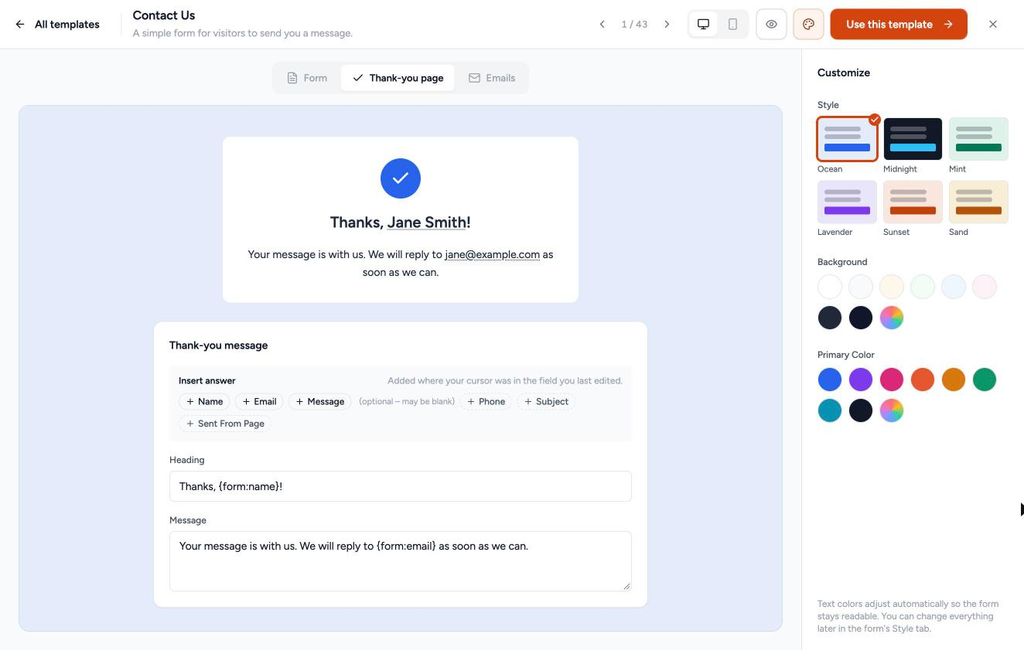Insert the Message answer chip
The height and width of the screenshot is (650, 1024).
[320, 402]
